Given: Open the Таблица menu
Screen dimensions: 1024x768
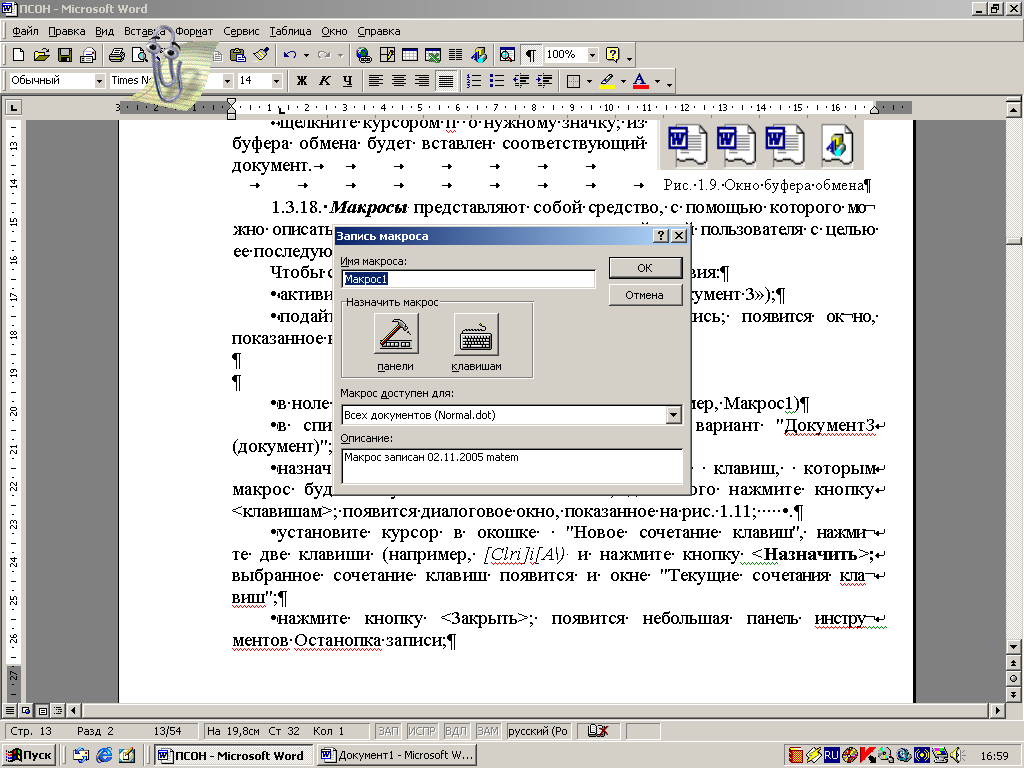Looking at the screenshot, I should (290, 31).
